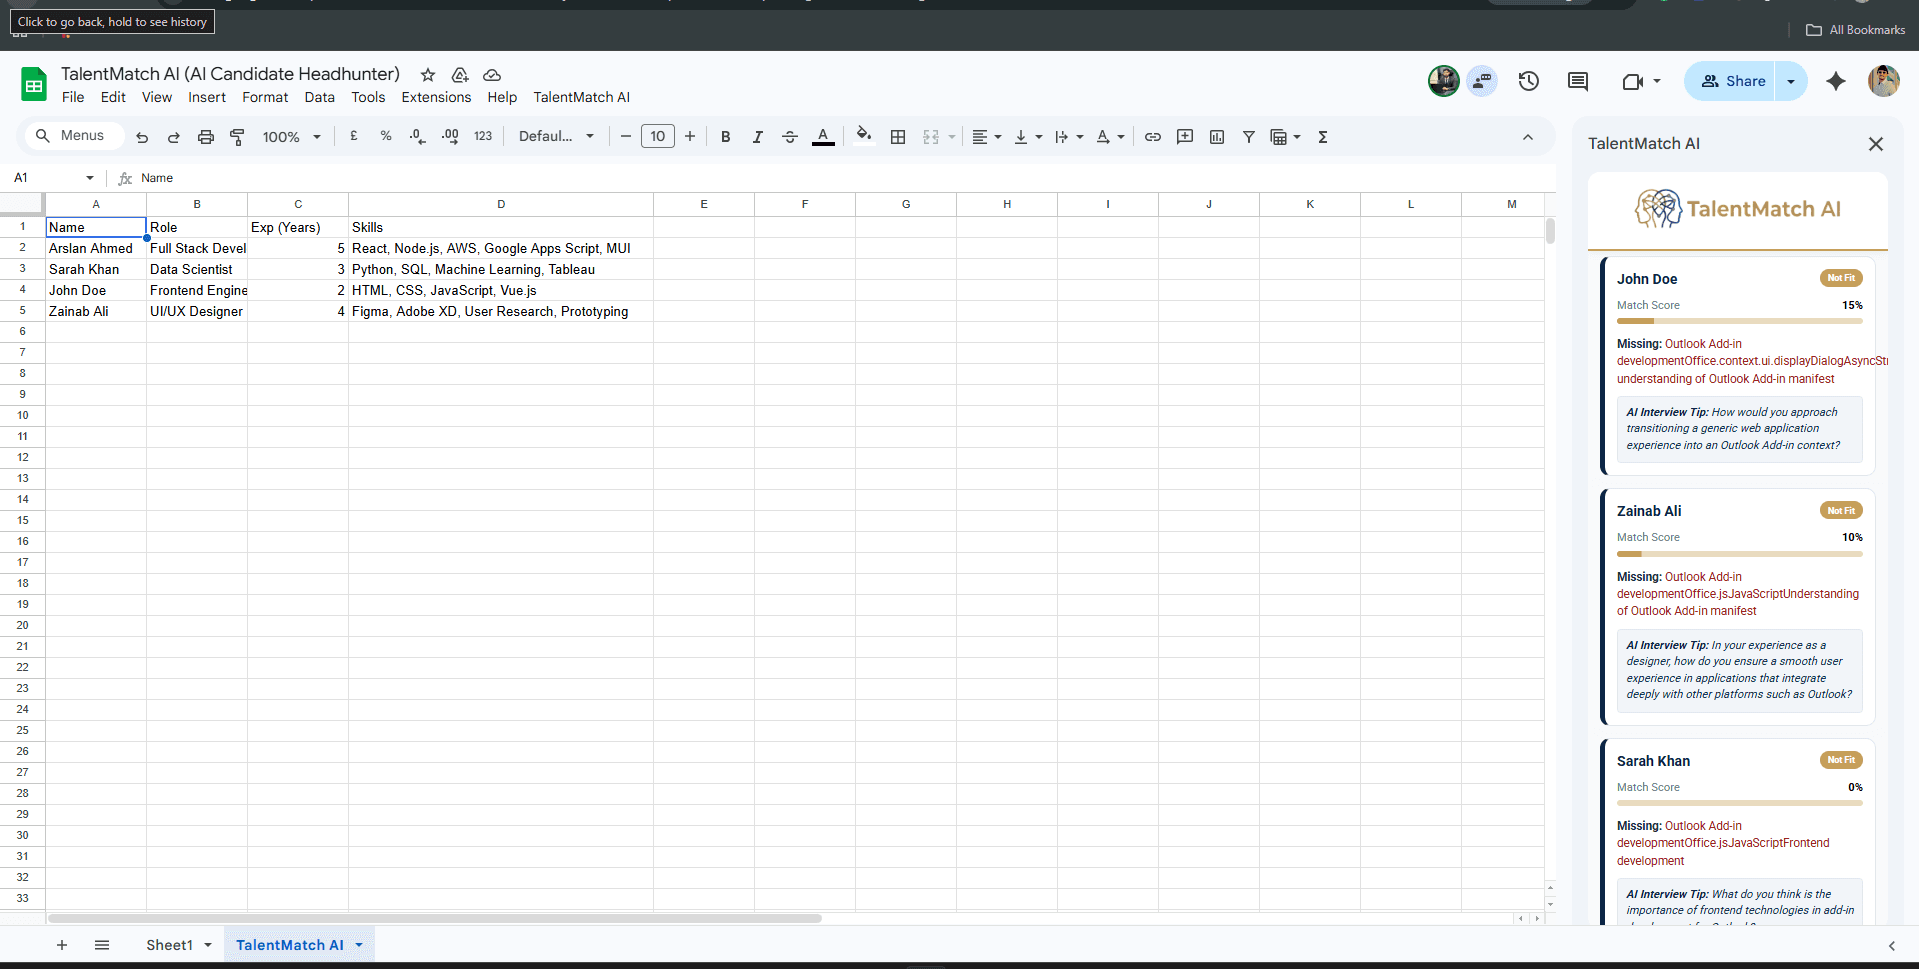1919x969 pixels.
Task: Print the spreadsheet with printer icon
Action: (x=206, y=137)
